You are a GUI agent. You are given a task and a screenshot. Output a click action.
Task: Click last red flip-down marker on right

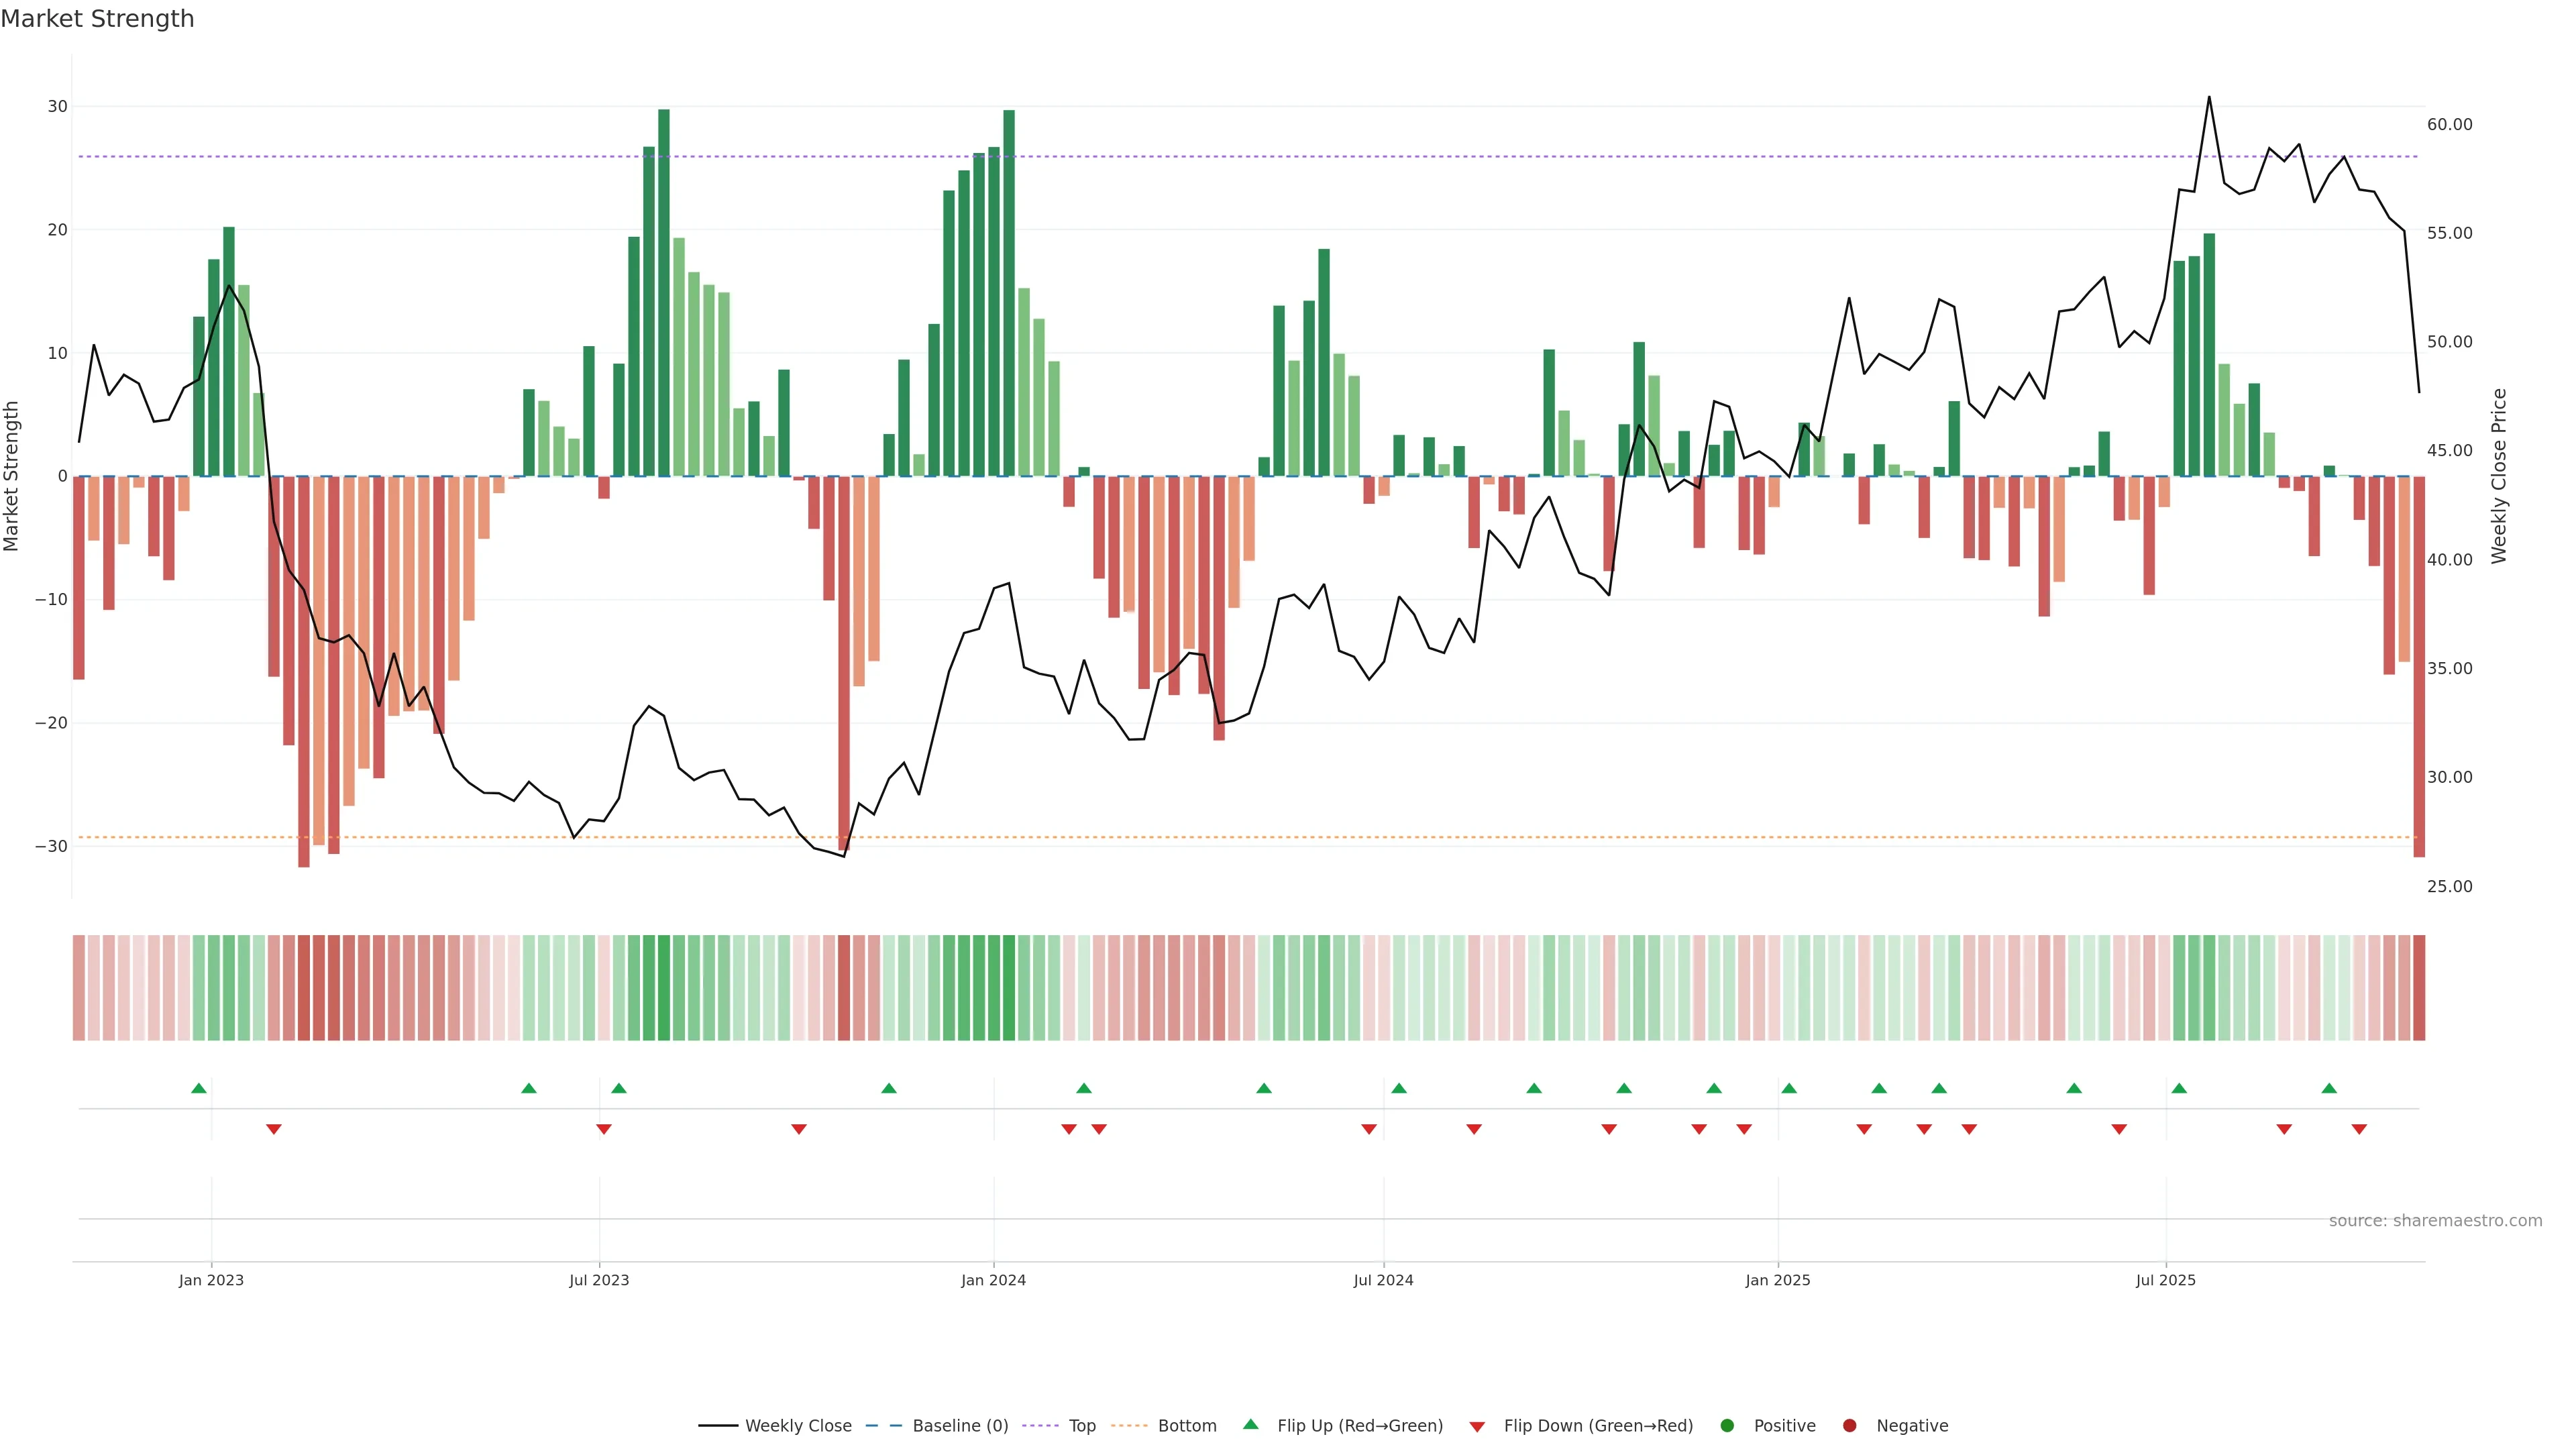2359,1129
